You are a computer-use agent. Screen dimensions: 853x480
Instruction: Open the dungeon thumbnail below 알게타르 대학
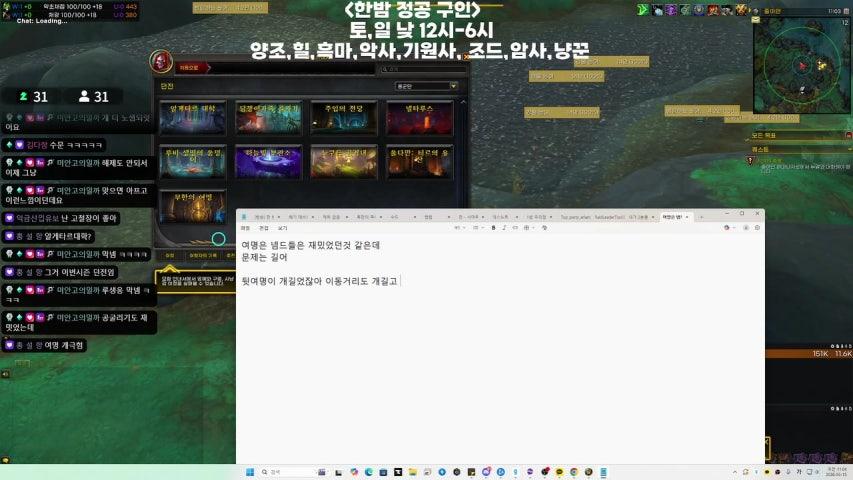[193, 162]
